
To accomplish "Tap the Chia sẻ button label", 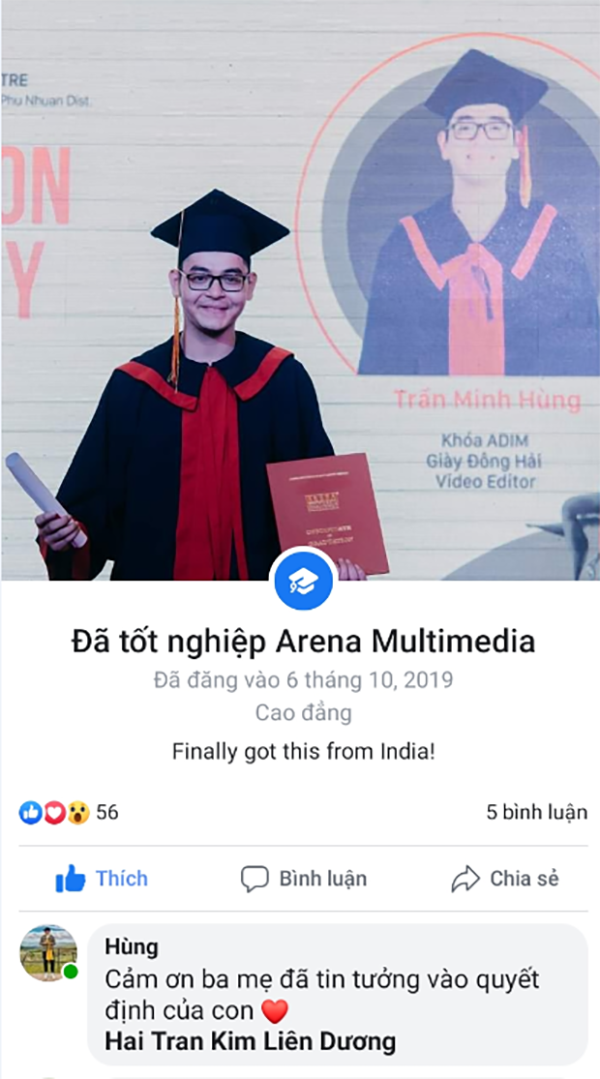I will click(x=524, y=879).
